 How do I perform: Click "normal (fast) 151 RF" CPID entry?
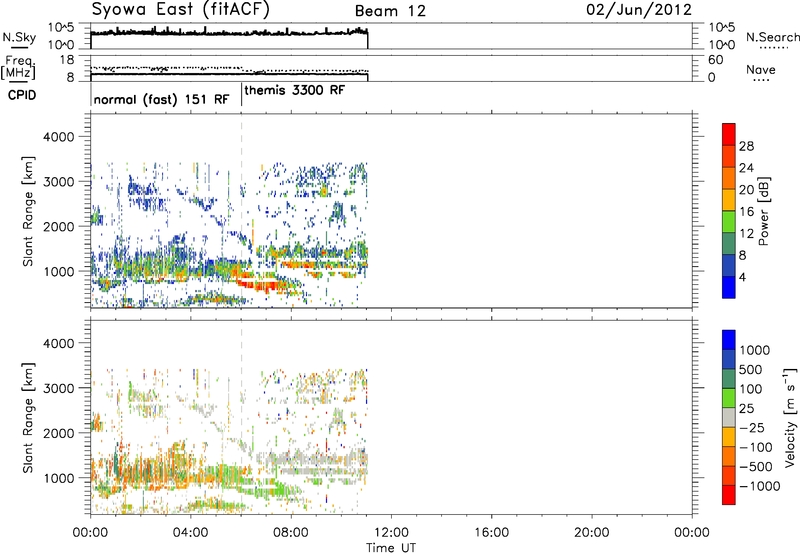pos(162,99)
